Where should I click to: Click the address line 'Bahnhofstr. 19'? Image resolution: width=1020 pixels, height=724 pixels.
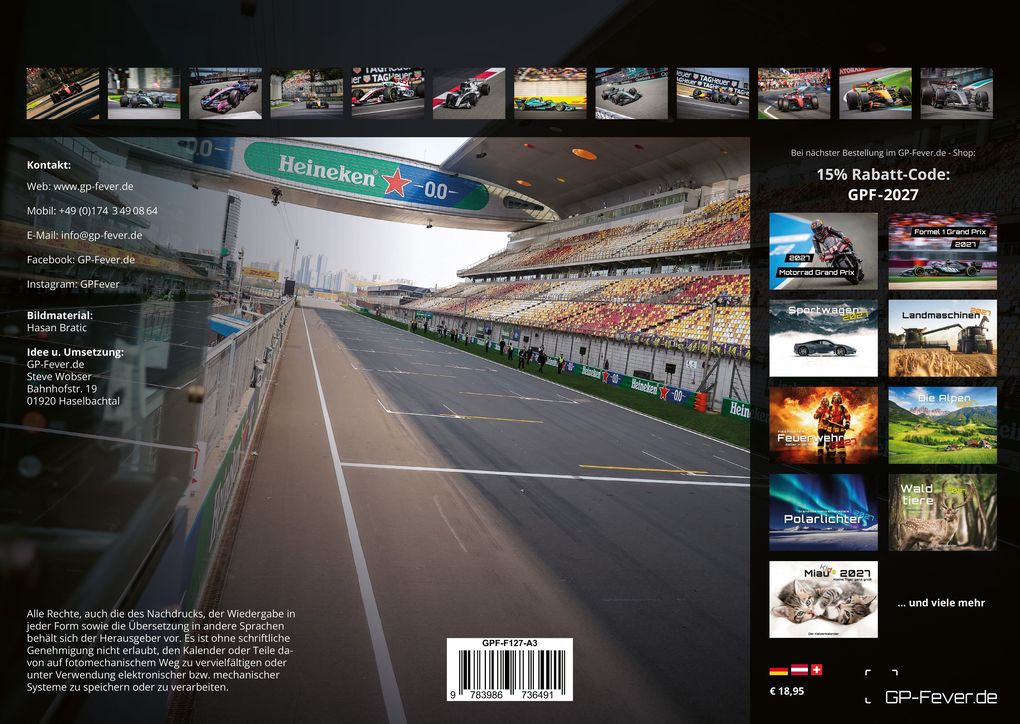pos(62,389)
